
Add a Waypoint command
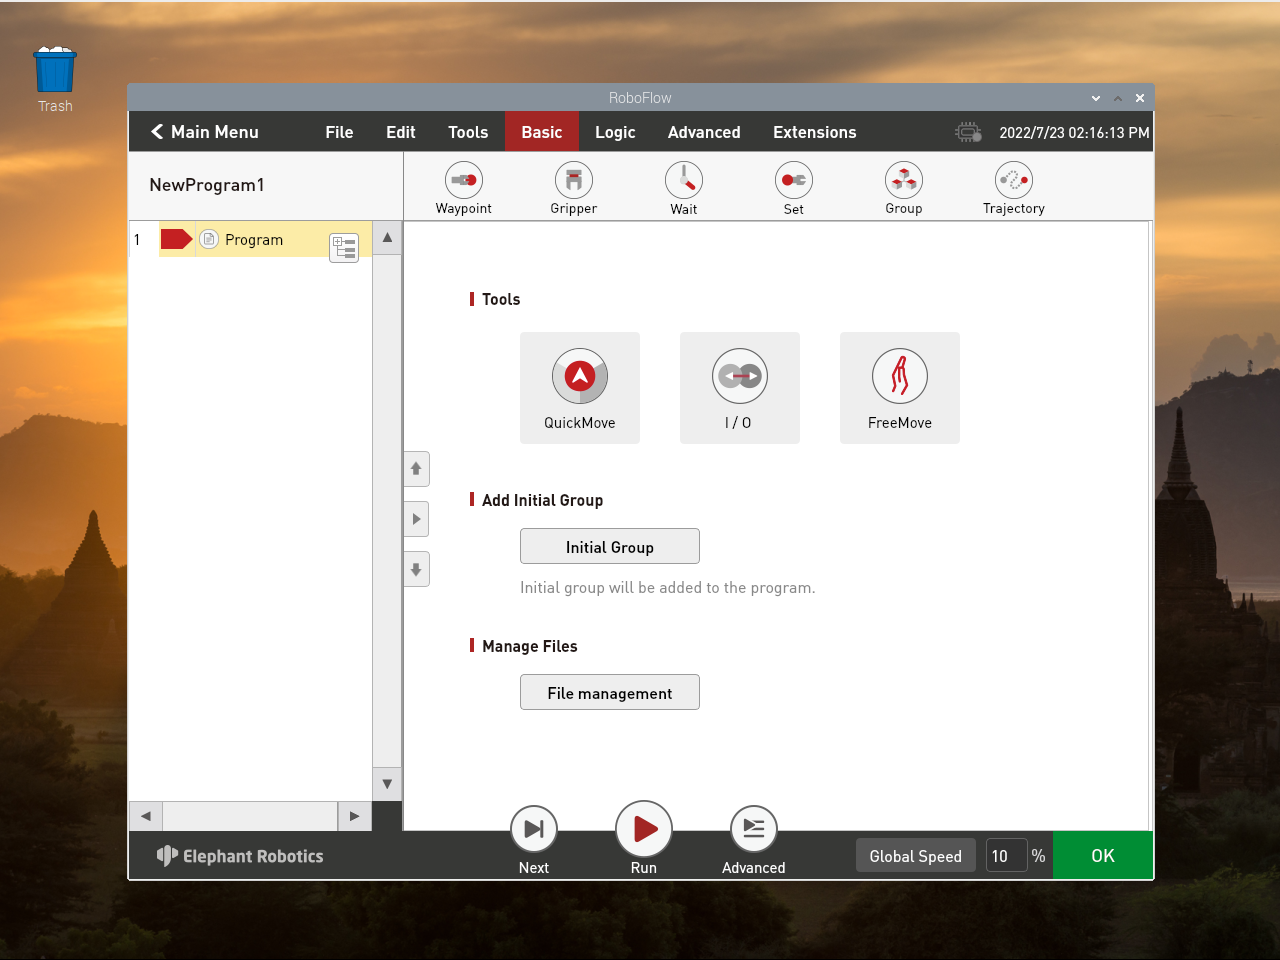(463, 187)
